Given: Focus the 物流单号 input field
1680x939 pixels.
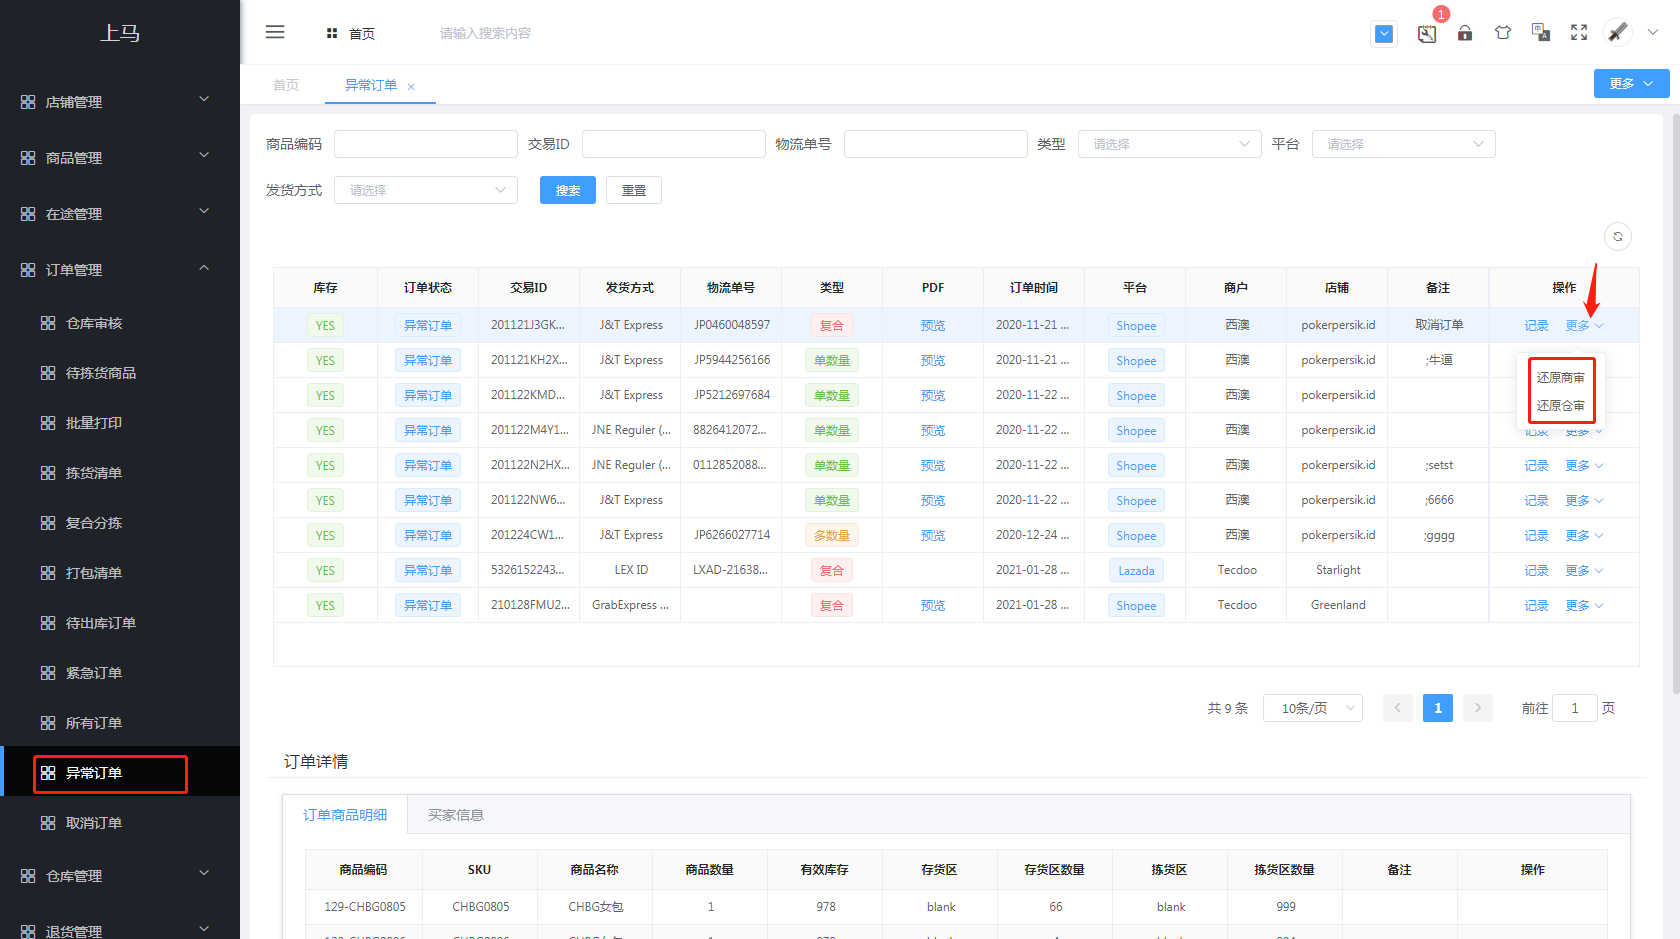Looking at the screenshot, I should coord(936,144).
